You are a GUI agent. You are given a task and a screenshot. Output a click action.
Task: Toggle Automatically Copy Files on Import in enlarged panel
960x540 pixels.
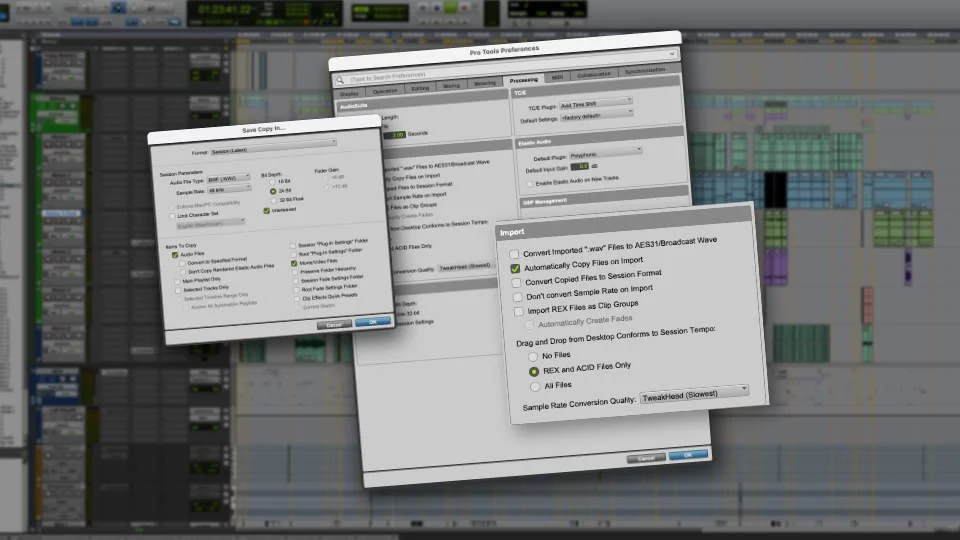pos(515,268)
